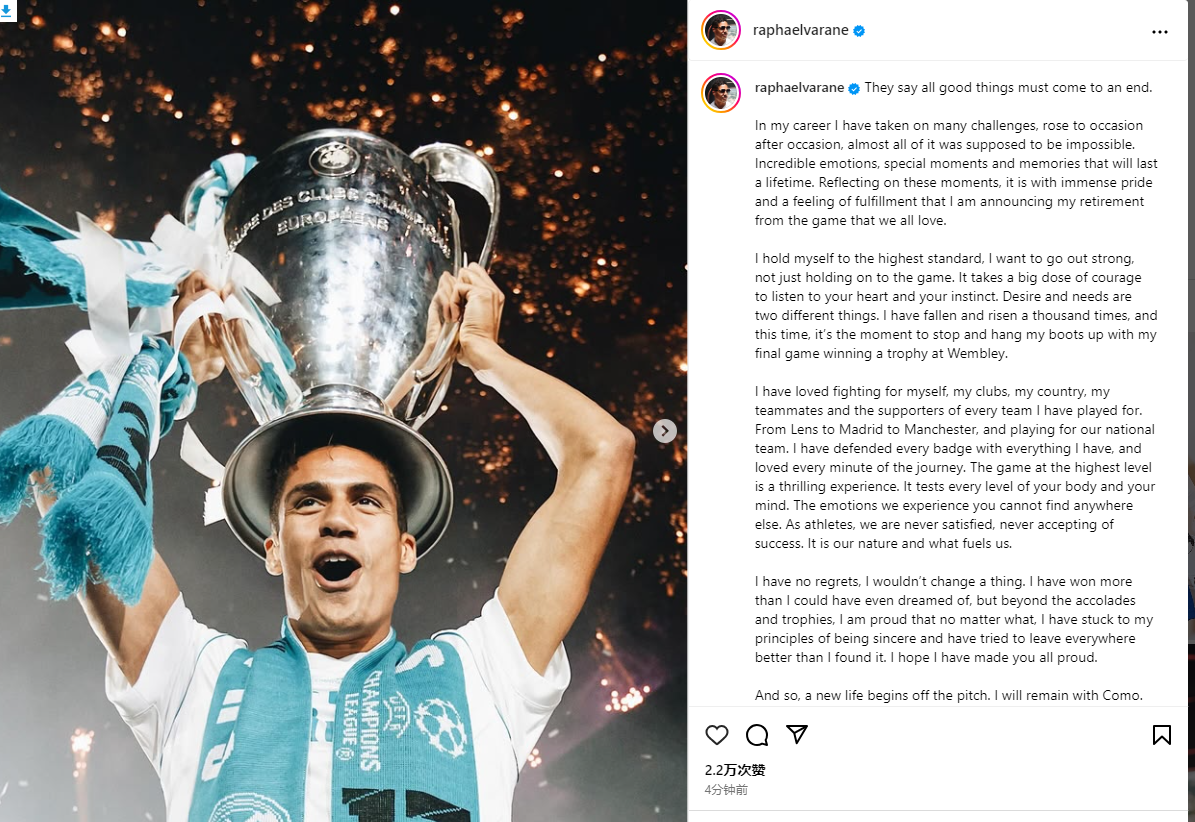The image size is (1195, 822).
Task: View the list of 2.2万次赞 likes
Action: pyautogui.click(x=735, y=770)
